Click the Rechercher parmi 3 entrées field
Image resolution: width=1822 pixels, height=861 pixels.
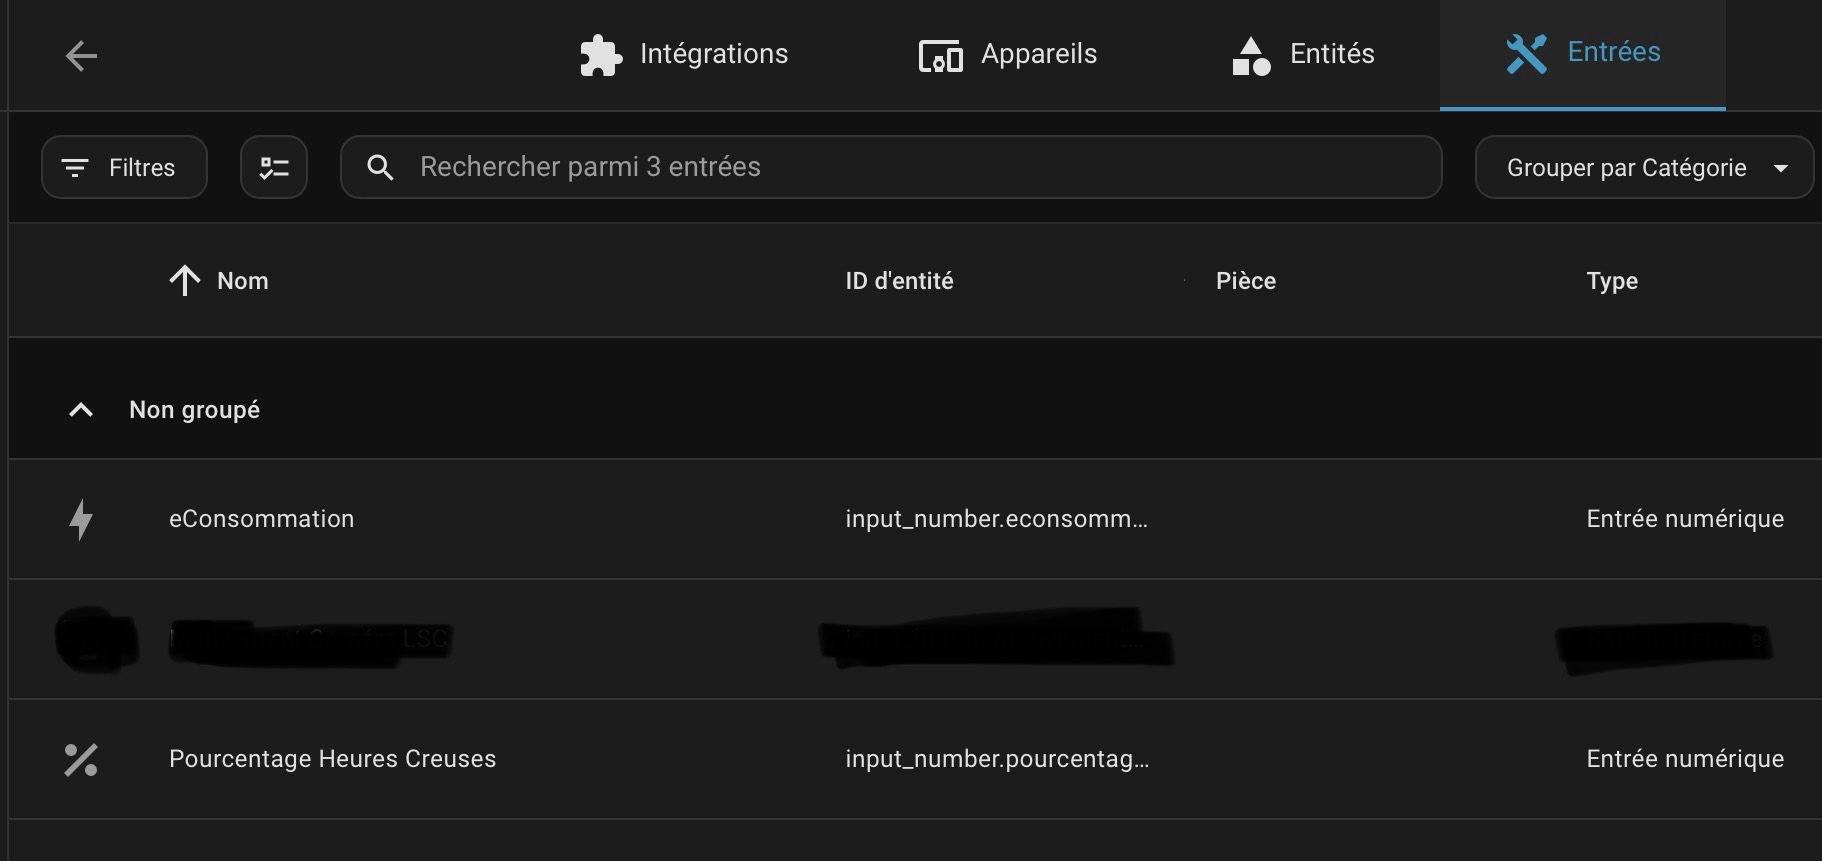click(891, 167)
